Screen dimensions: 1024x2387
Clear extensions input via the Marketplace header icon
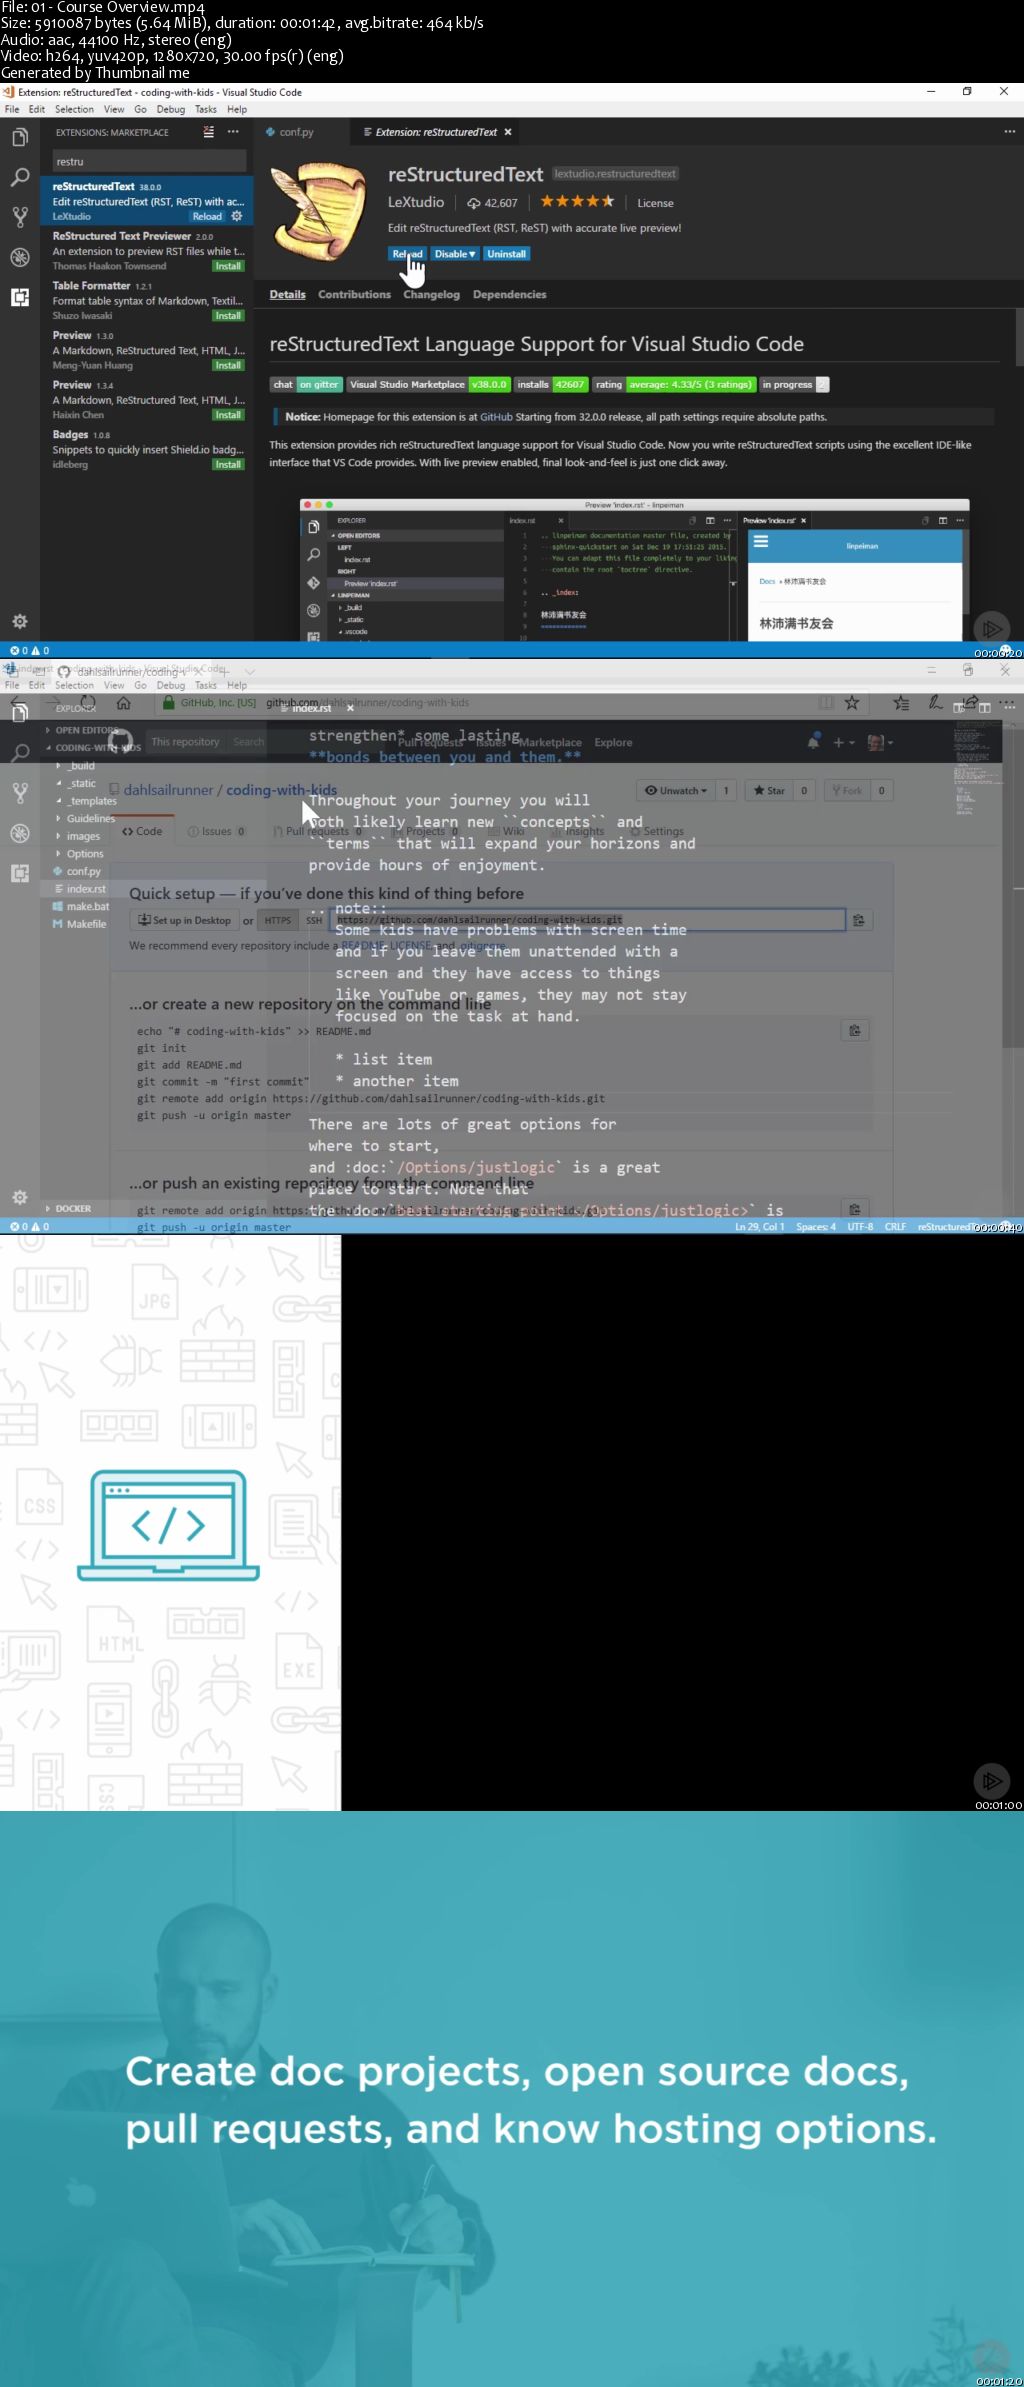(x=208, y=132)
